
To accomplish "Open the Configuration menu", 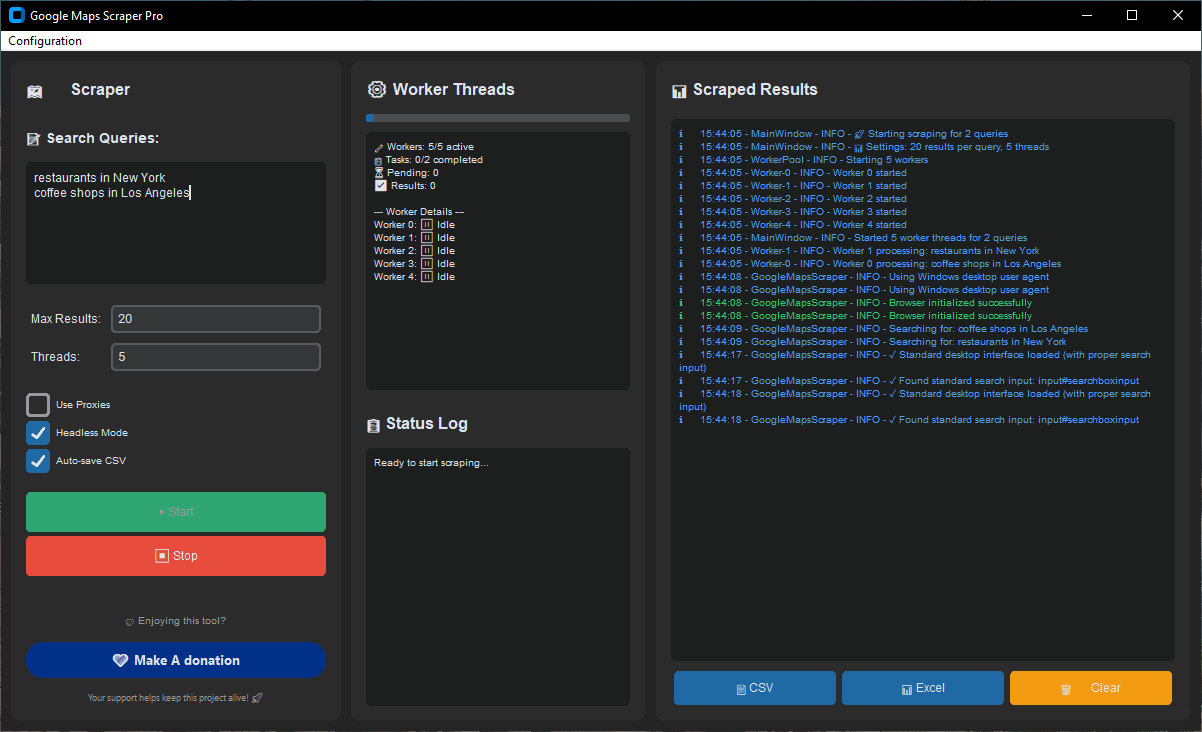I will 45,41.
